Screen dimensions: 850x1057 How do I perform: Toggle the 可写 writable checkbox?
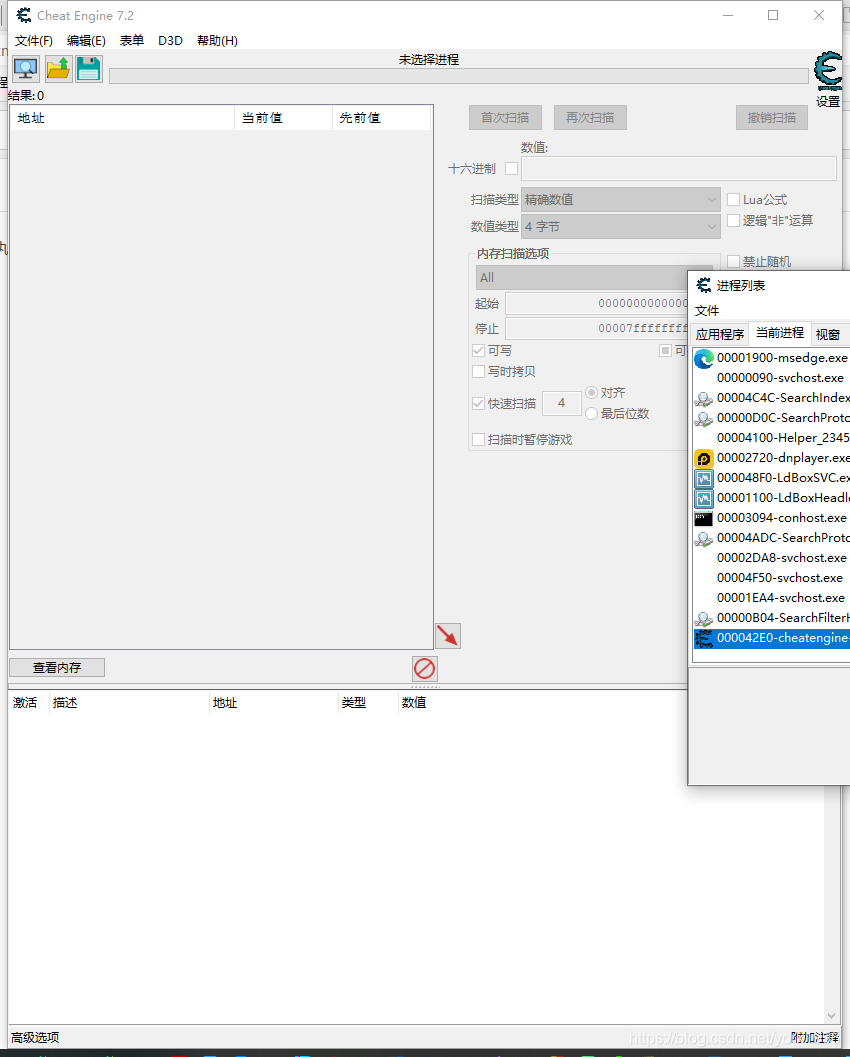(x=479, y=351)
